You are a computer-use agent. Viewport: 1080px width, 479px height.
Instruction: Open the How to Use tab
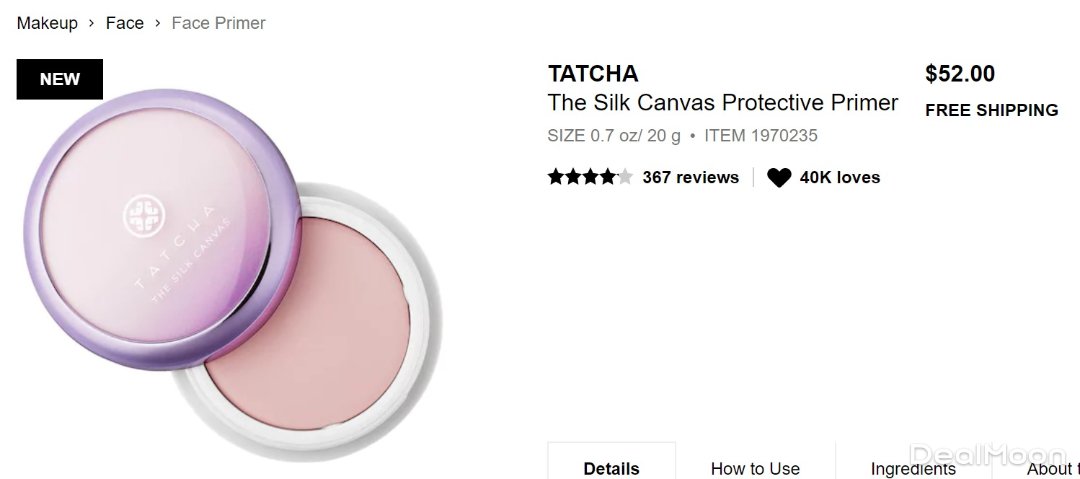(755, 468)
